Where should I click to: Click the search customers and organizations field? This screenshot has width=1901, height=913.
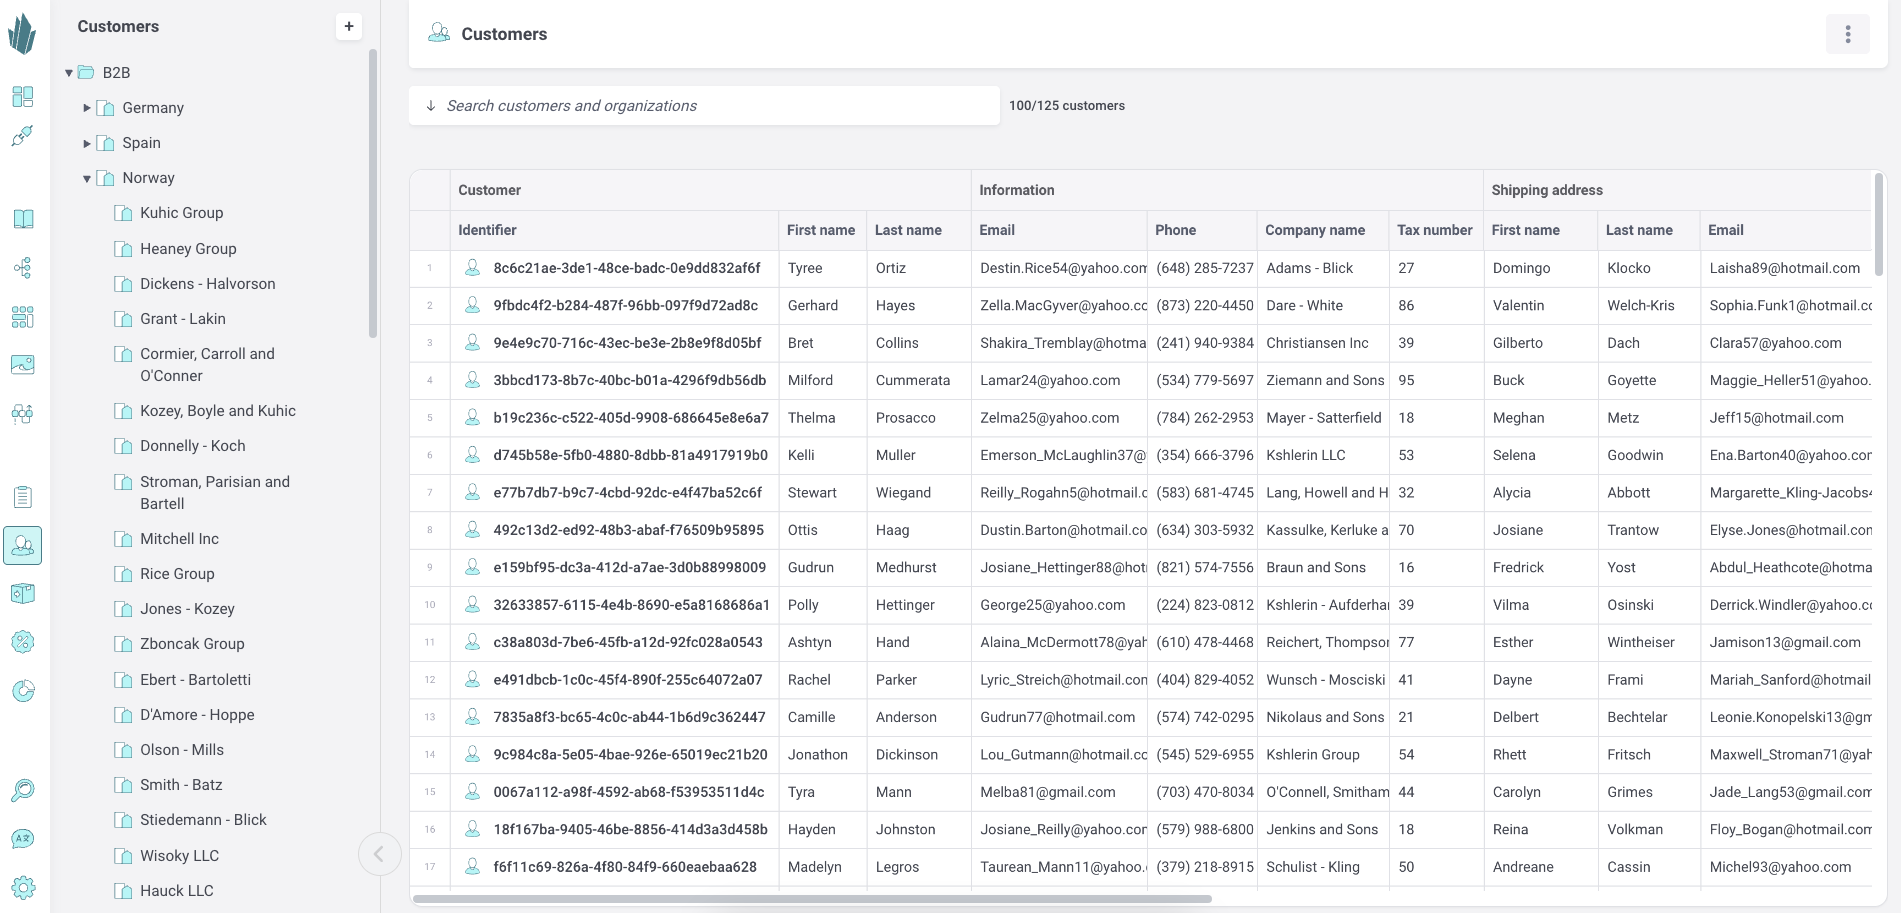[704, 106]
